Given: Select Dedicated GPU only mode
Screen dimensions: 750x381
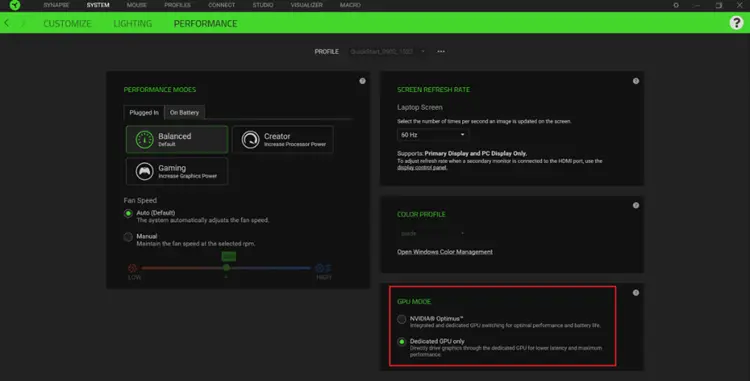Looking at the screenshot, I should [401, 341].
